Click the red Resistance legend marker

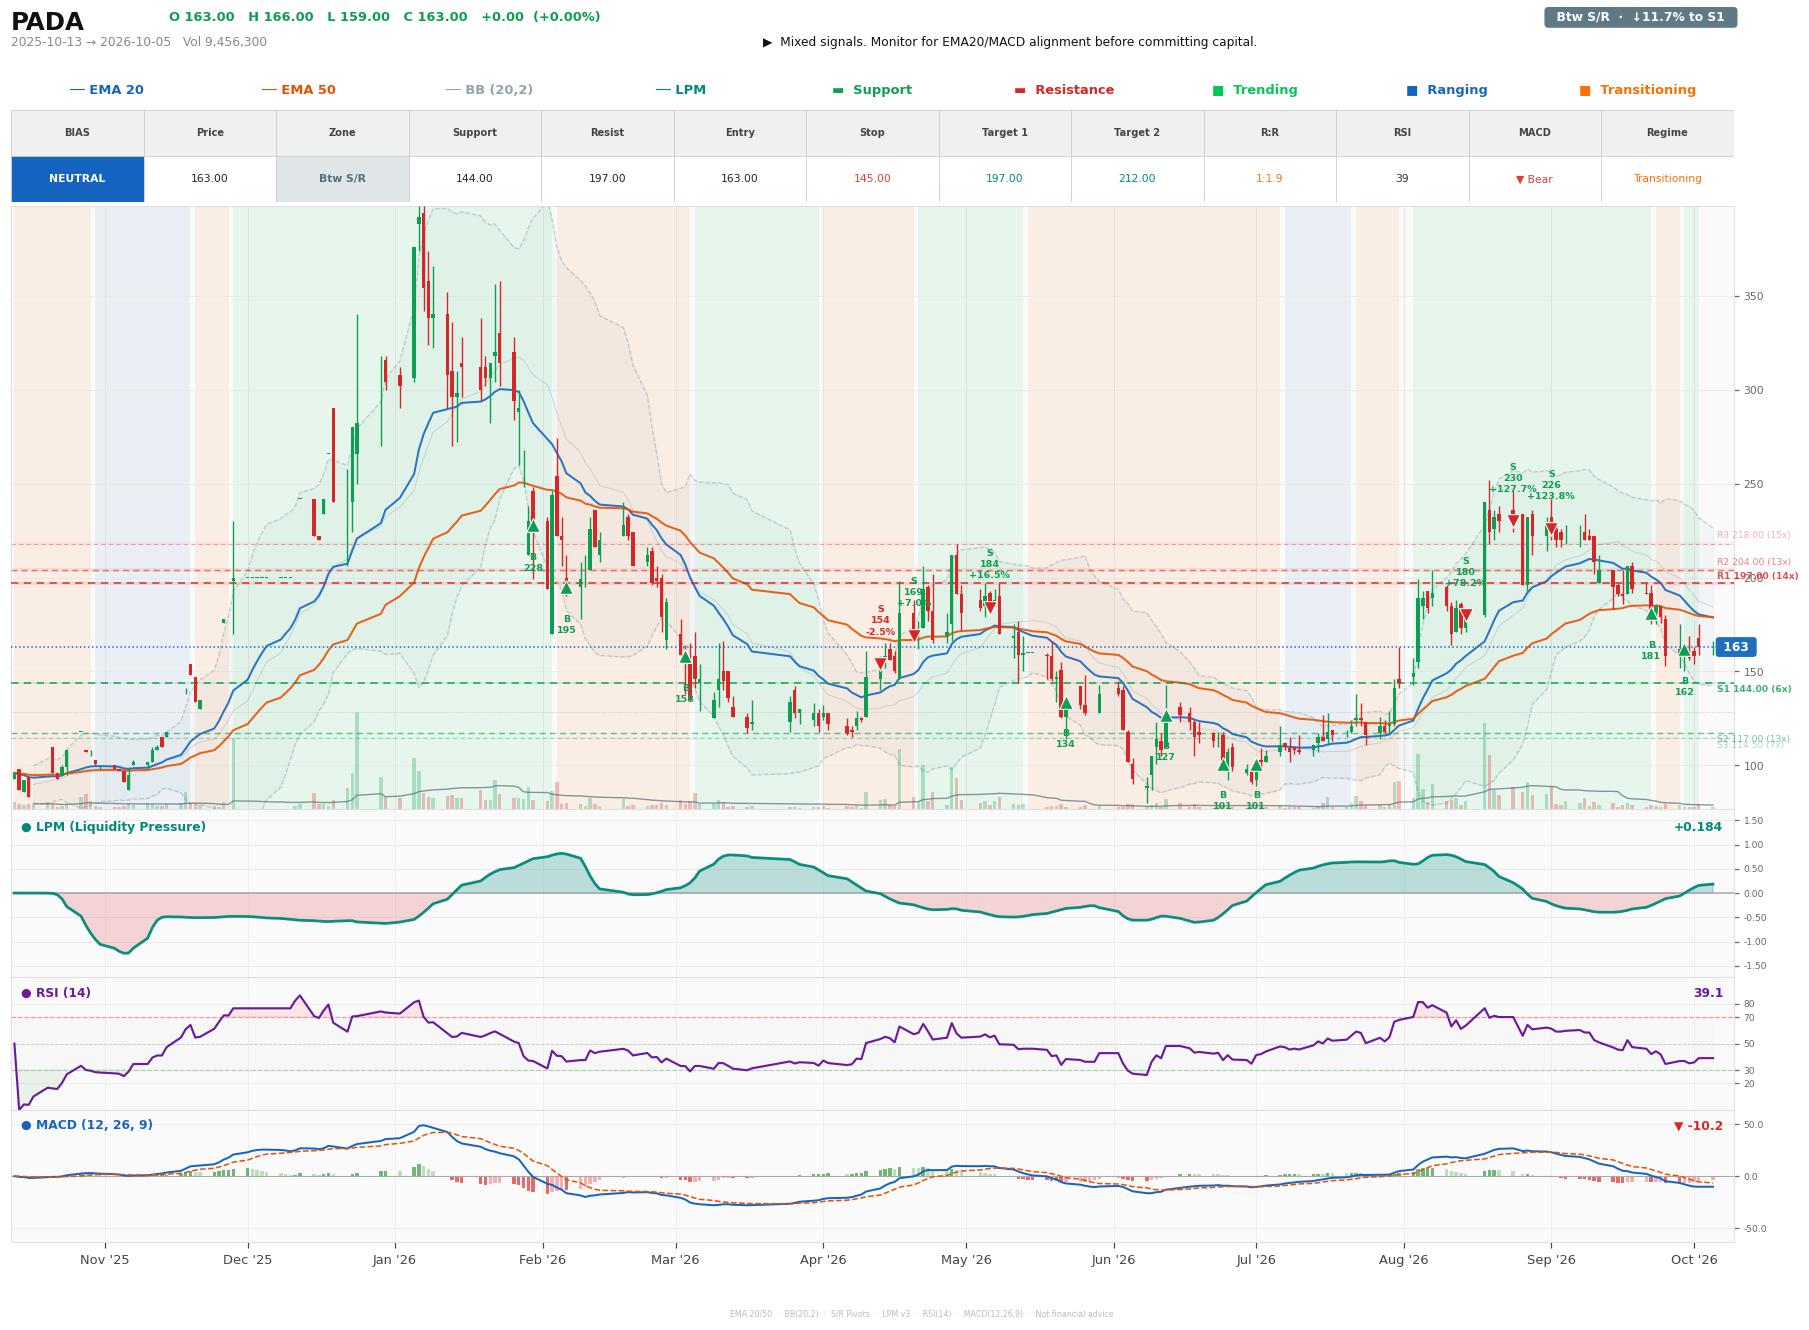[x=1020, y=90]
